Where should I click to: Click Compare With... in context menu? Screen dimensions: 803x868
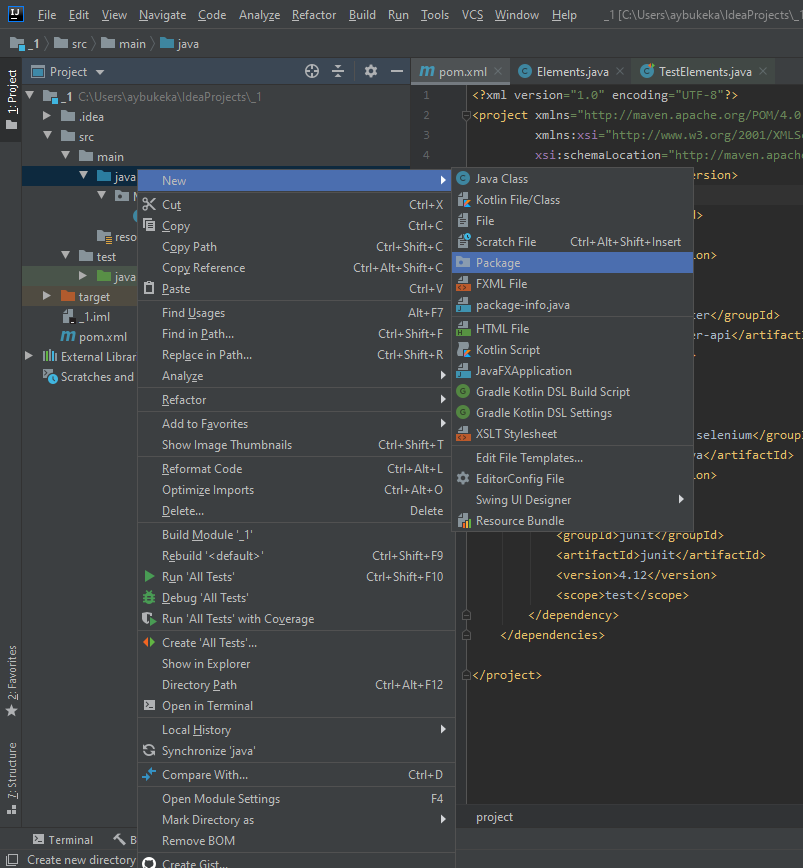click(296, 775)
